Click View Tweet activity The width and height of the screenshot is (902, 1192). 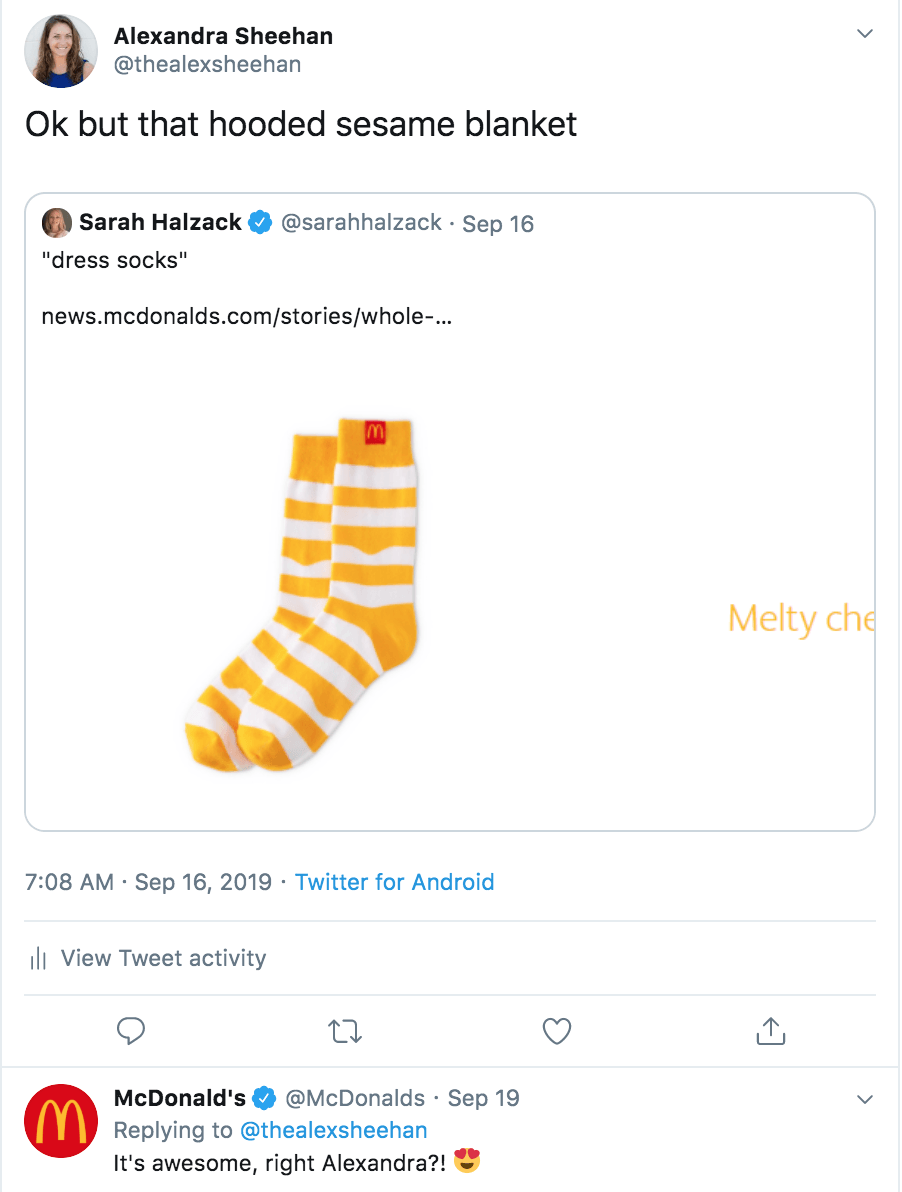click(x=163, y=958)
